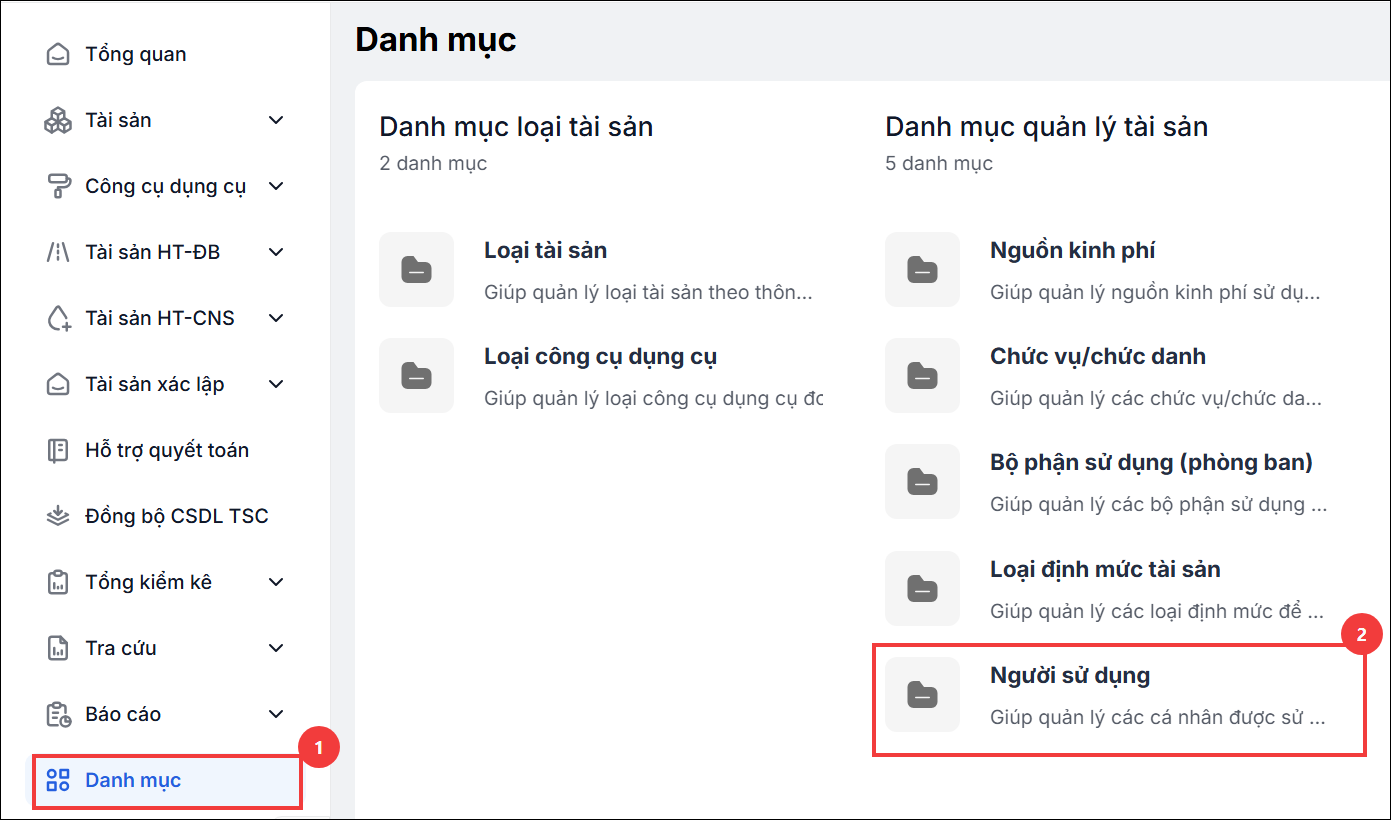Select the Tài sản HT-ĐB sidebar label
1391x820 pixels.
point(152,252)
